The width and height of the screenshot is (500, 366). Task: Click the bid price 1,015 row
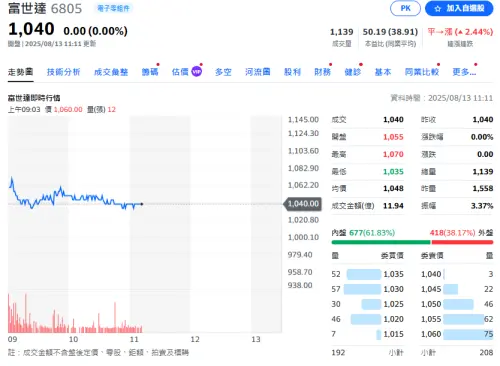pos(367,334)
